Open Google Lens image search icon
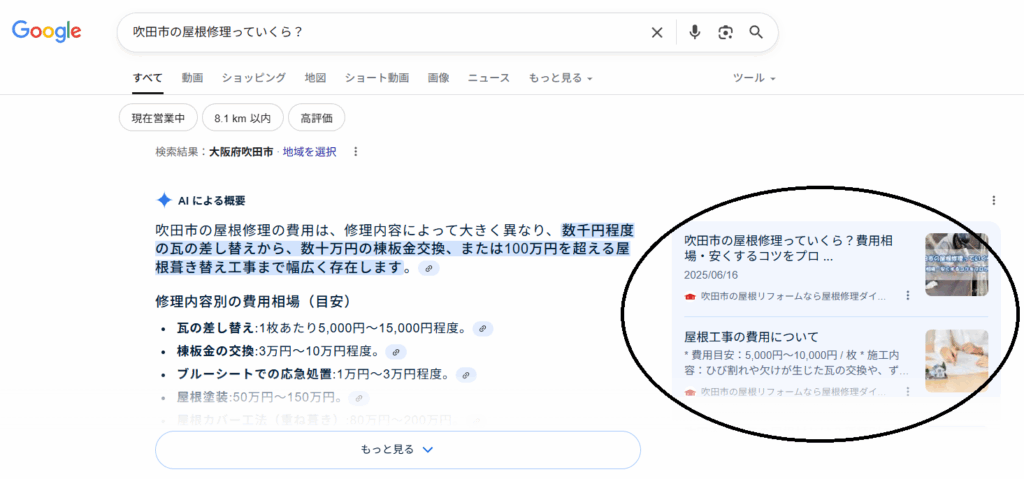Screen dimensions: 1024x479 point(725,33)
